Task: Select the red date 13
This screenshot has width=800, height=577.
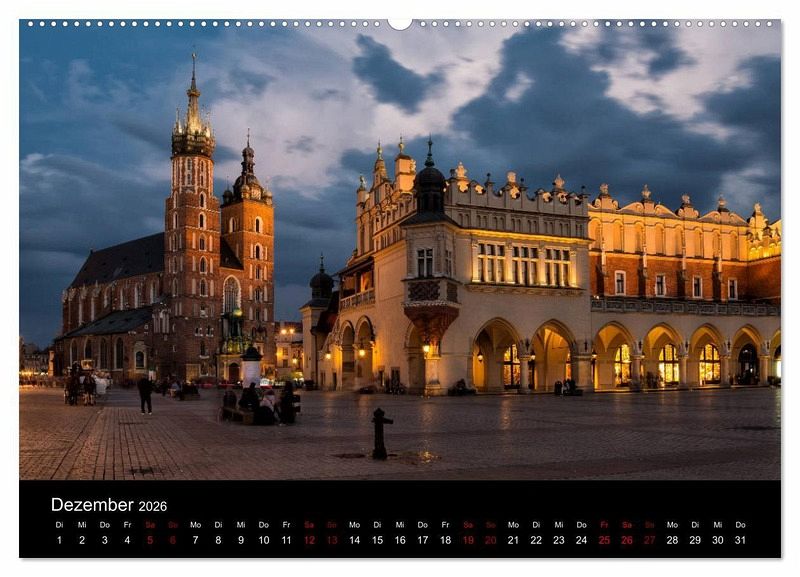Action: [332, 540]
